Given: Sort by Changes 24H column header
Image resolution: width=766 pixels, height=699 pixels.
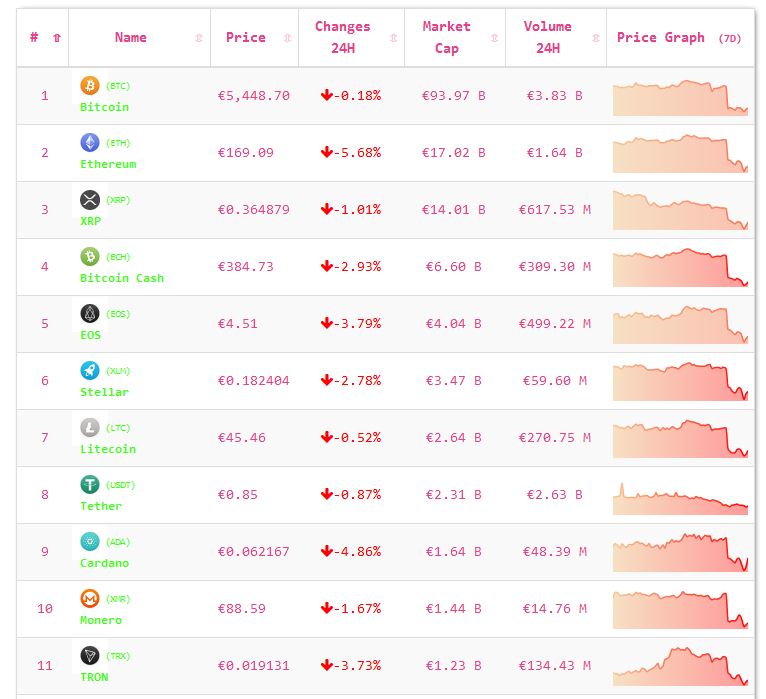Looking at the screenshot, I should tap(342, 38).
